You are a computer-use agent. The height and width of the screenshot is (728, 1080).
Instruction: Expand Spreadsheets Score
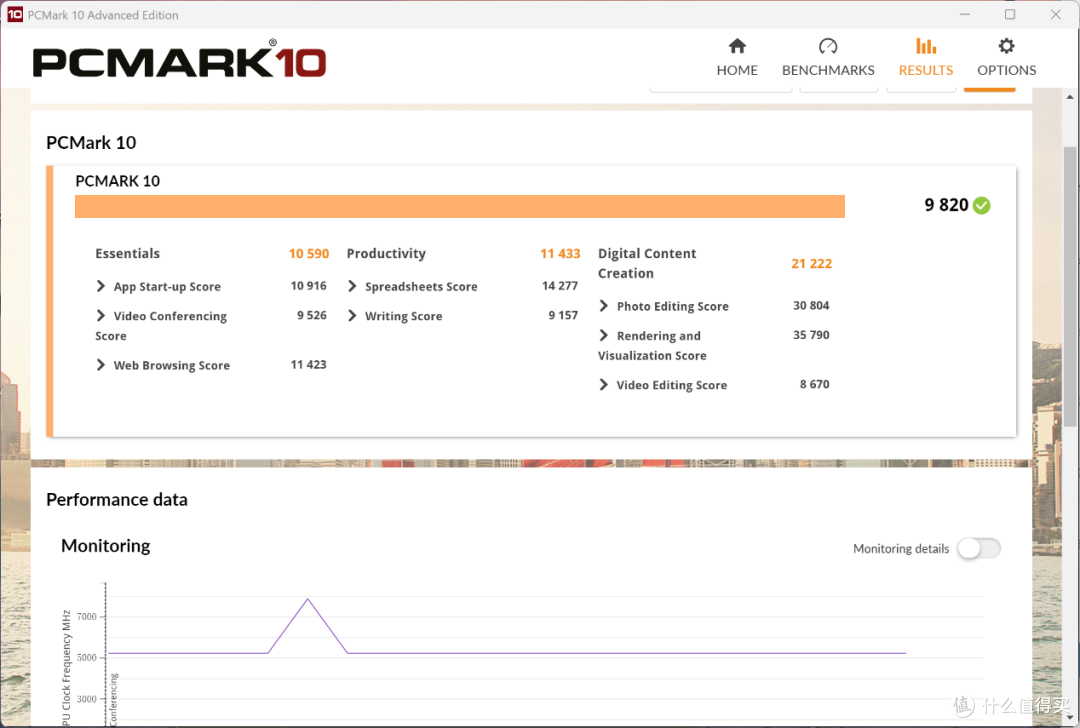tap(352, 286)
